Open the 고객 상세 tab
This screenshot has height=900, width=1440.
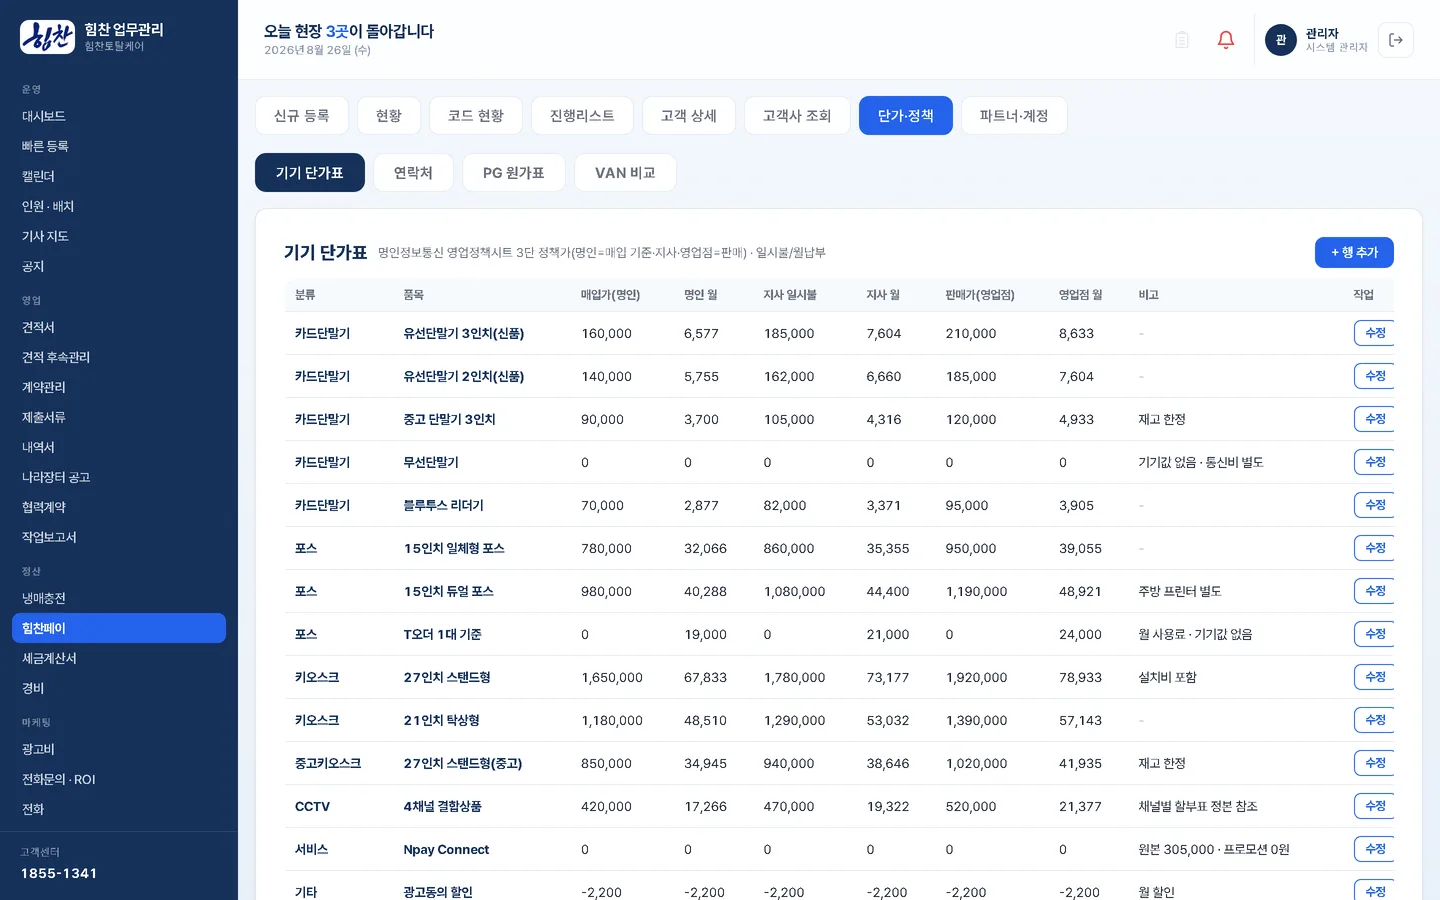689,116
